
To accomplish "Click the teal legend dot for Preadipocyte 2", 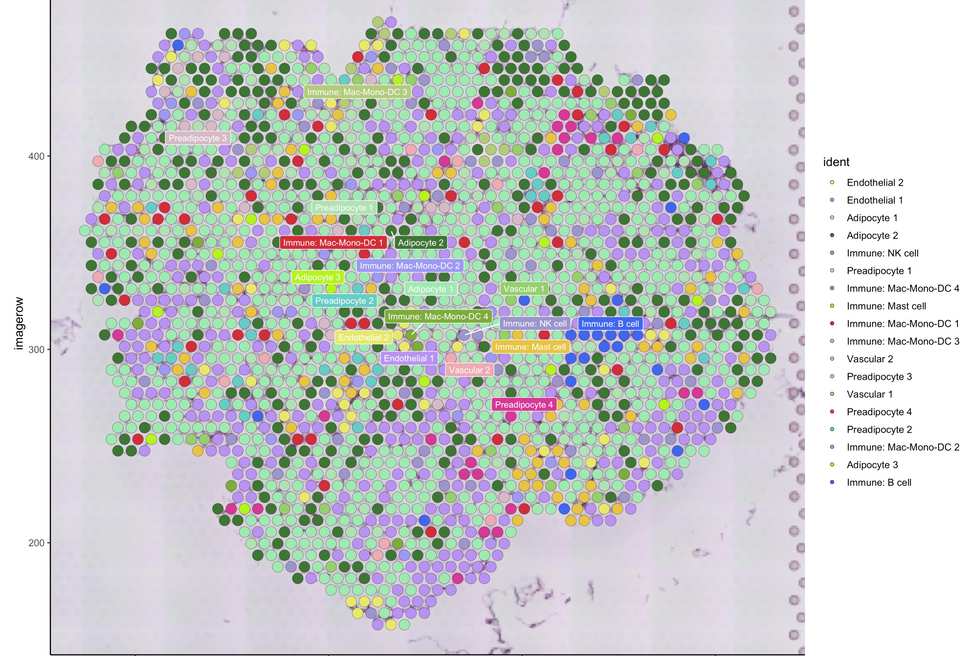I will pyautogui.click(x=832, y=429).
